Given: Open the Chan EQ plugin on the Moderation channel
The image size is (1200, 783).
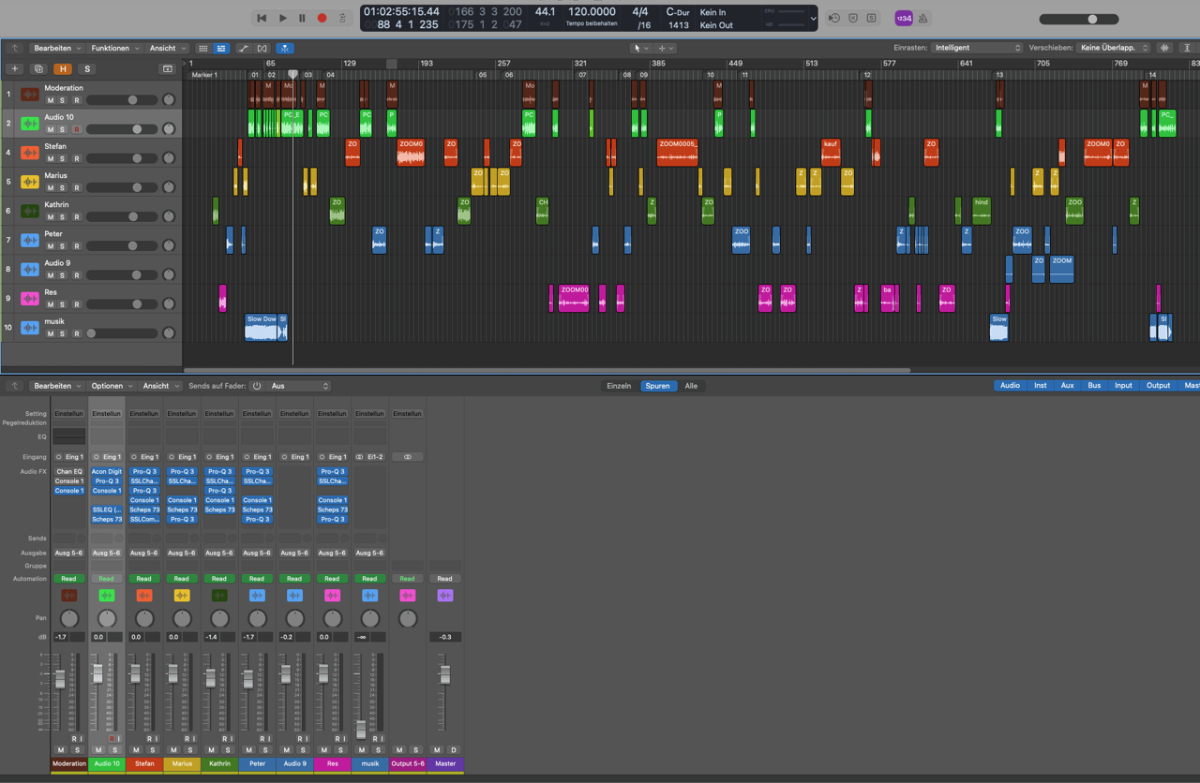Looking at the screenshot, I should tap(69, 471).
